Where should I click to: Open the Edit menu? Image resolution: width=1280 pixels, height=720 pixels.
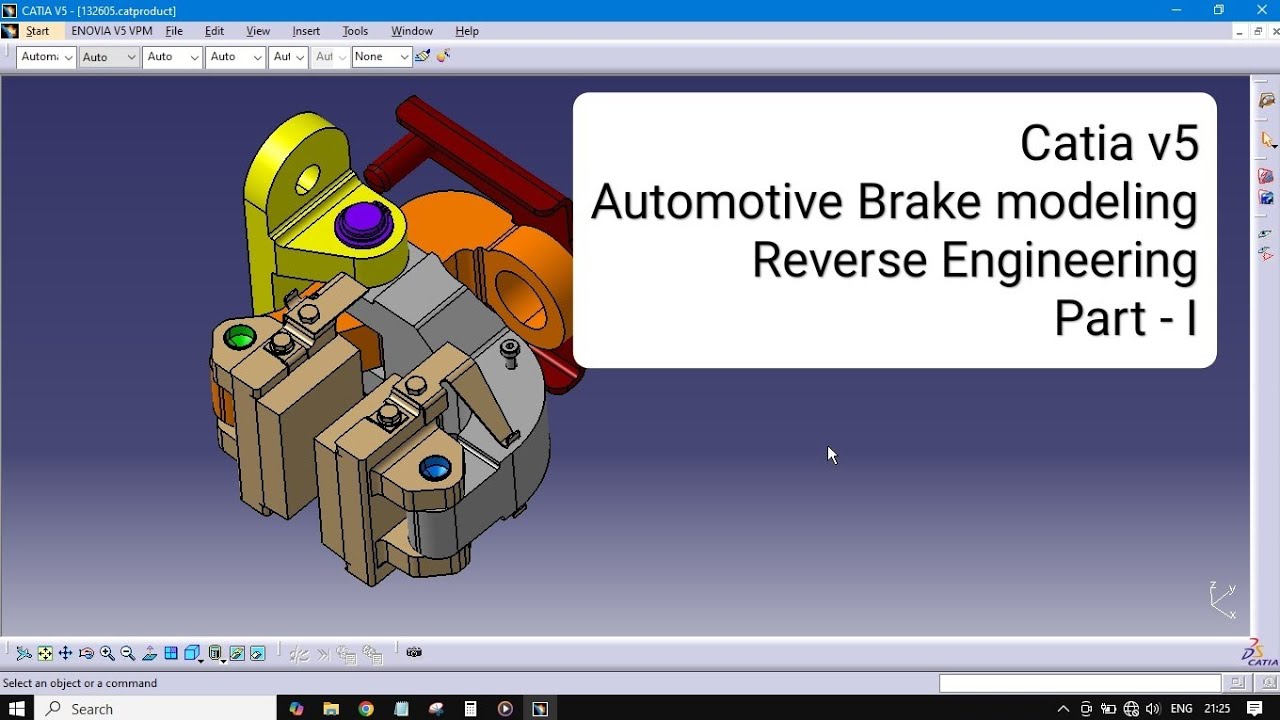pos(214,31)
